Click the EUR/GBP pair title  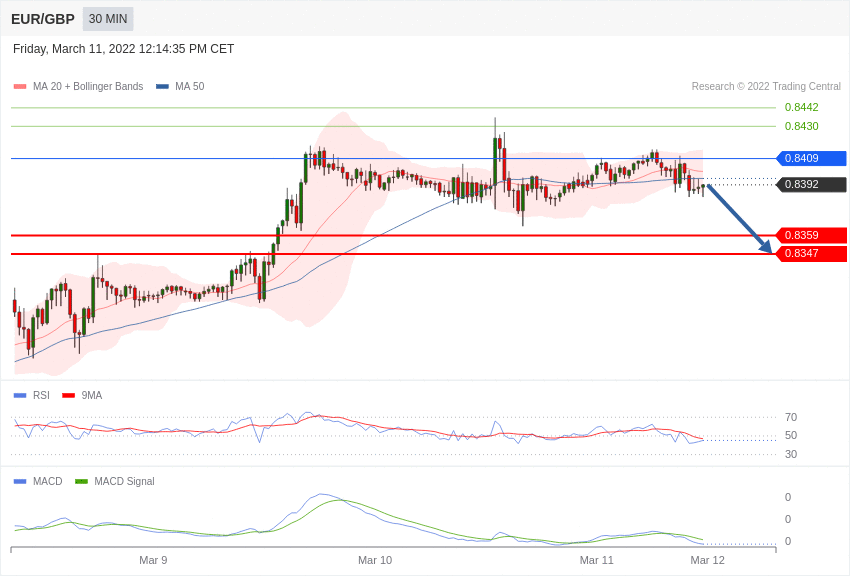click(43, 19)
